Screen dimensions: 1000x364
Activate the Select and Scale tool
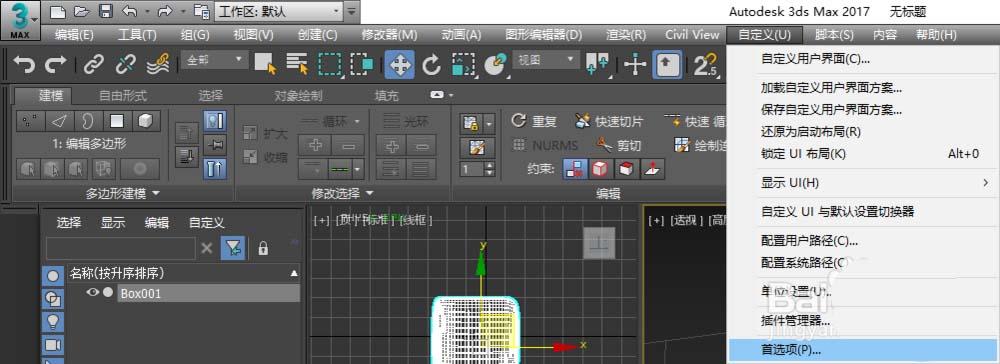tap(463, 64)
